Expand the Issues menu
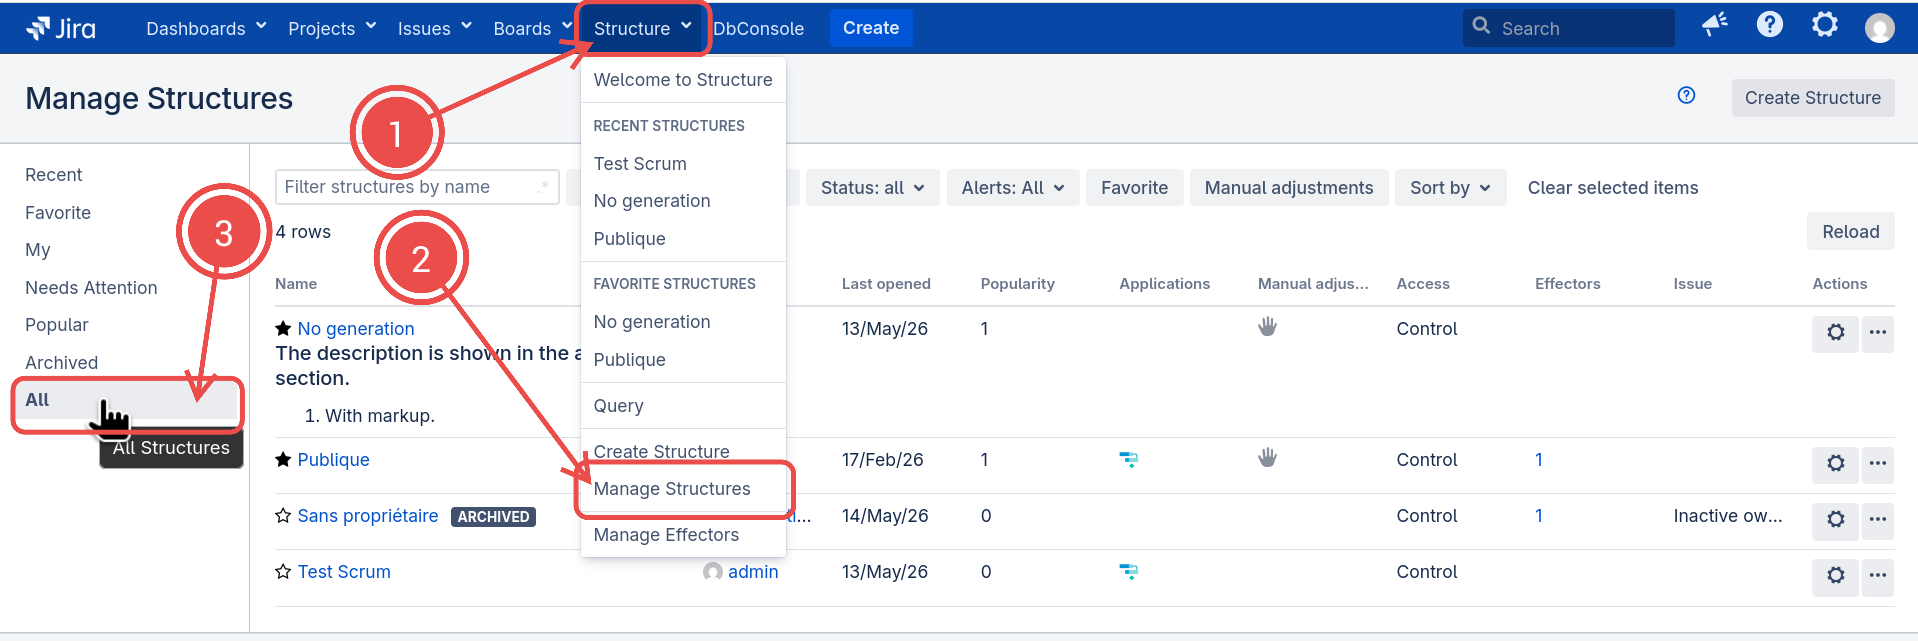 (x=434, y=28)
